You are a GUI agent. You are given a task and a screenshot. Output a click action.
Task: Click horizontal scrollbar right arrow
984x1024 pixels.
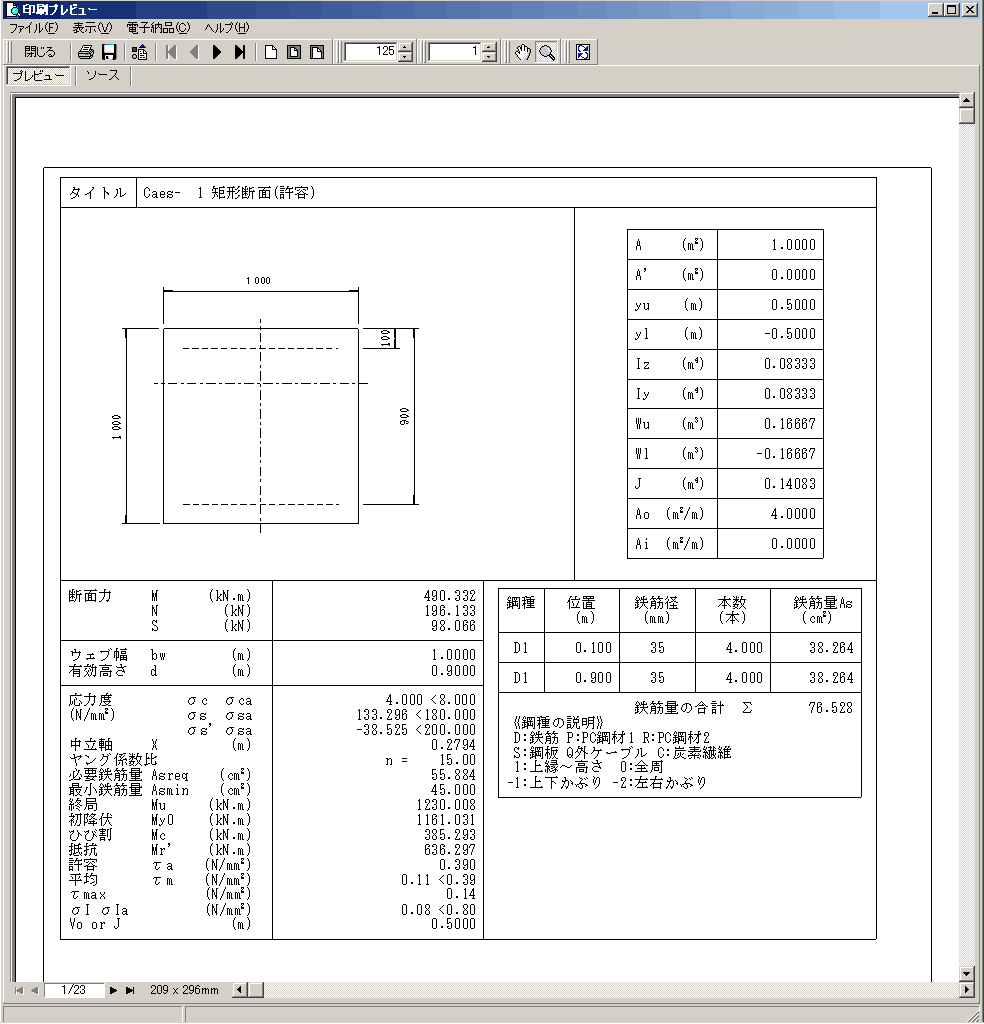pyautogui.click(x=967, y=989)
